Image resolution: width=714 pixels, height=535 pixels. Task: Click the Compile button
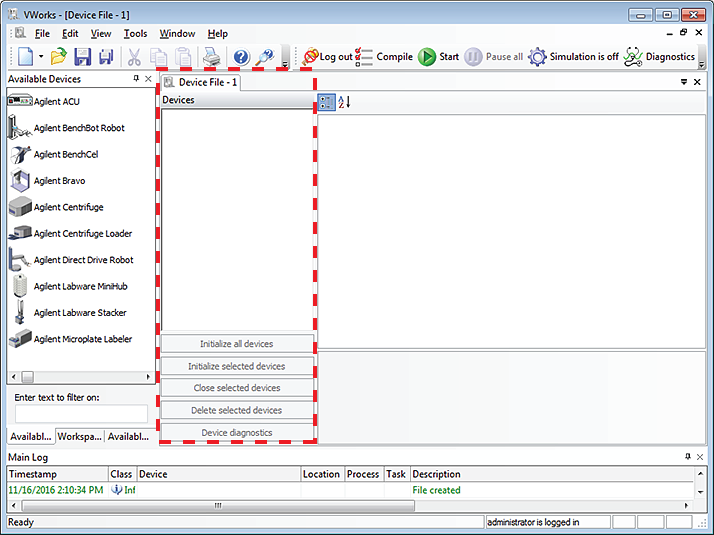pyautogui.click(x=385, y=57)
